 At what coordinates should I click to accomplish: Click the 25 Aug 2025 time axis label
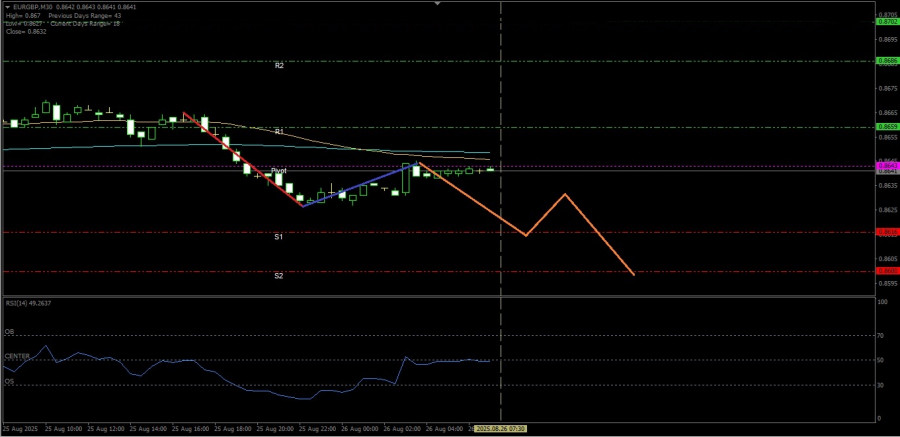coord(19,429)
